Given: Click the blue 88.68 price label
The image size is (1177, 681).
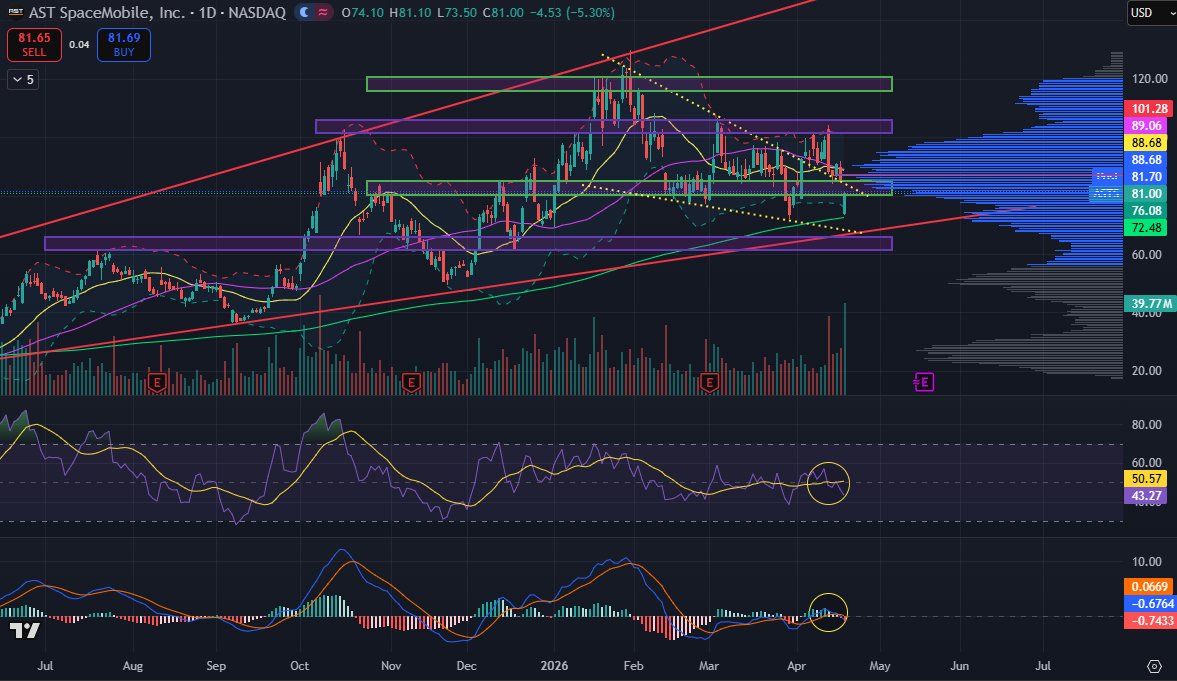Looking at the screenshot, I should tap(1145, 159).
